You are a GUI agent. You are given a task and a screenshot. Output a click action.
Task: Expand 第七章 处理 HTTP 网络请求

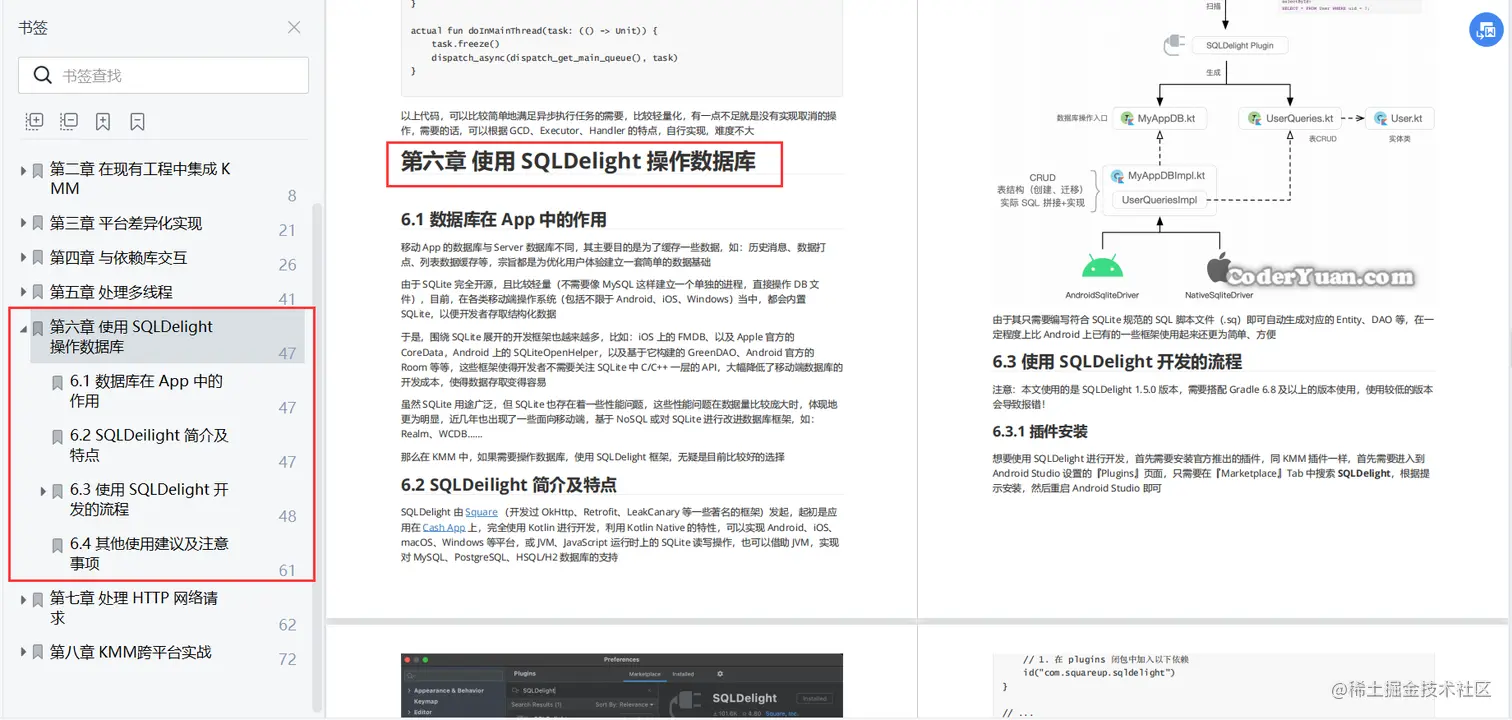[22, 597]
